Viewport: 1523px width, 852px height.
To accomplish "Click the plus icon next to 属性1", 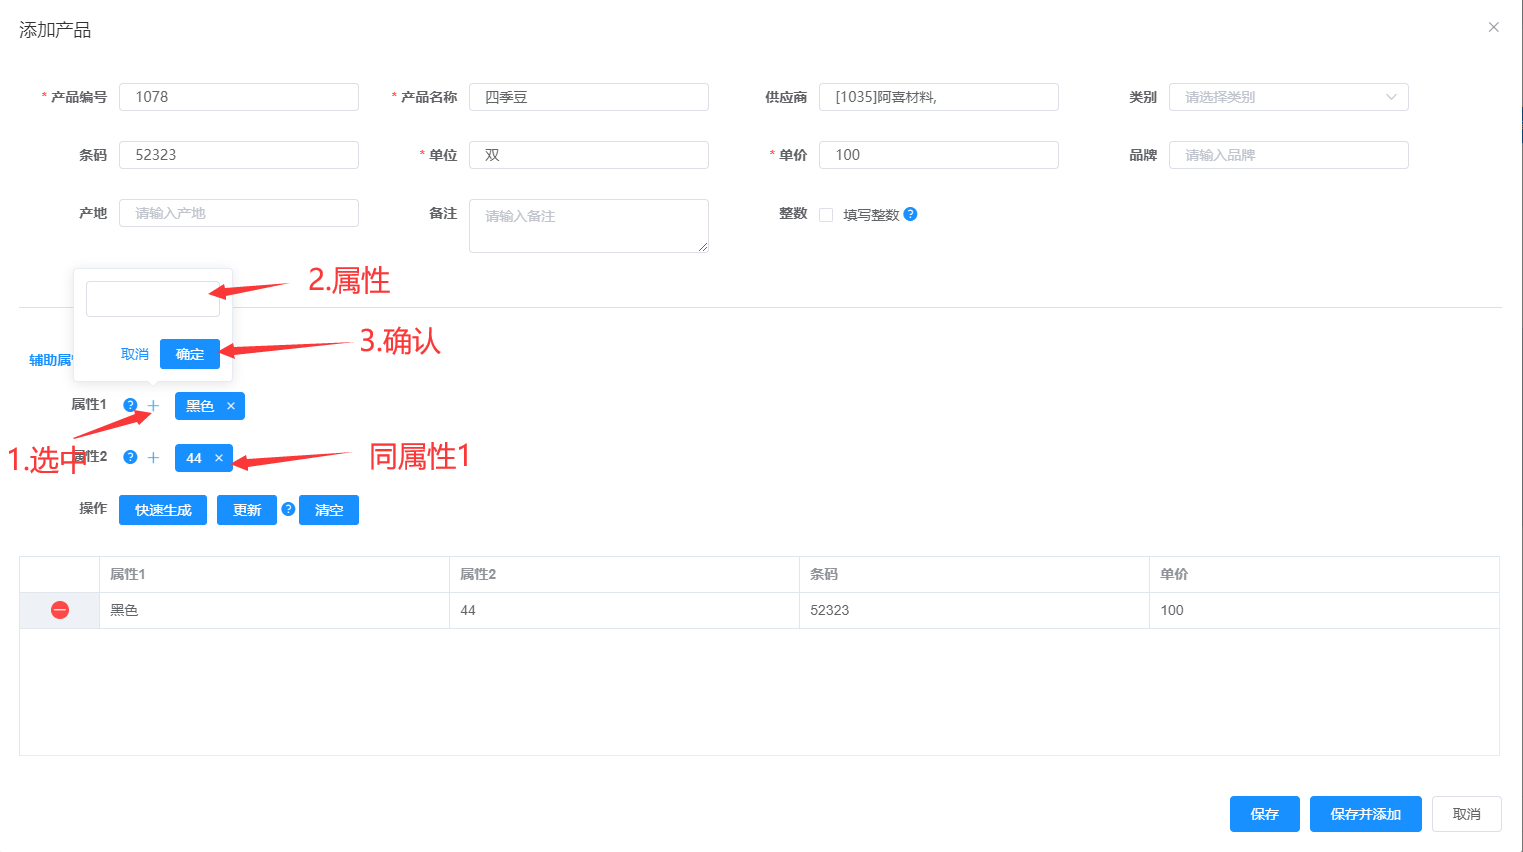I will click(x=153, y=405).
